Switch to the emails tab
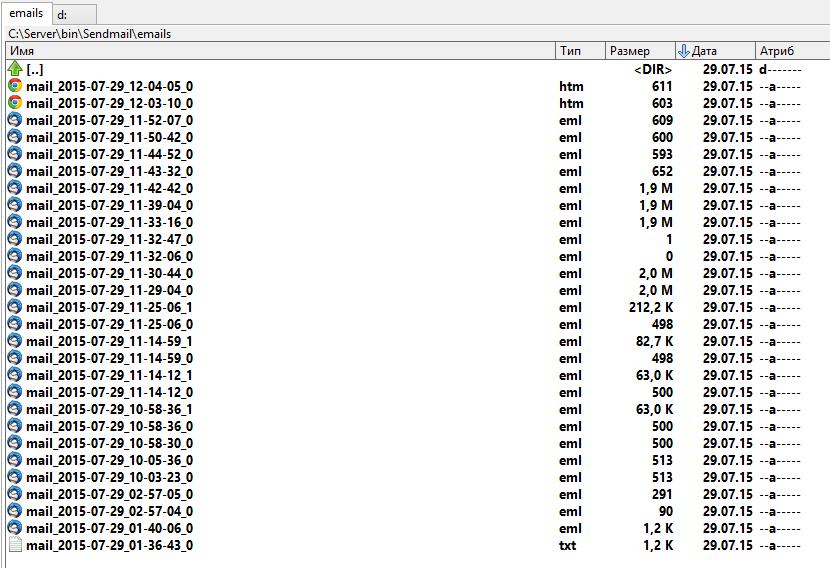This screenshot has height=568, width=830. (x=26, y=13)
